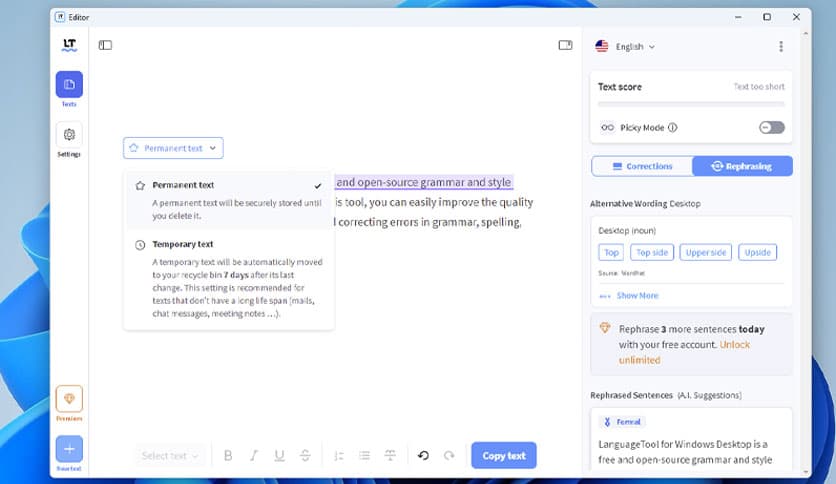The width and height of the screenshot is (836, 484).
Task: Select the synonym 'Upper side'
Action: [x=706, y=252]
